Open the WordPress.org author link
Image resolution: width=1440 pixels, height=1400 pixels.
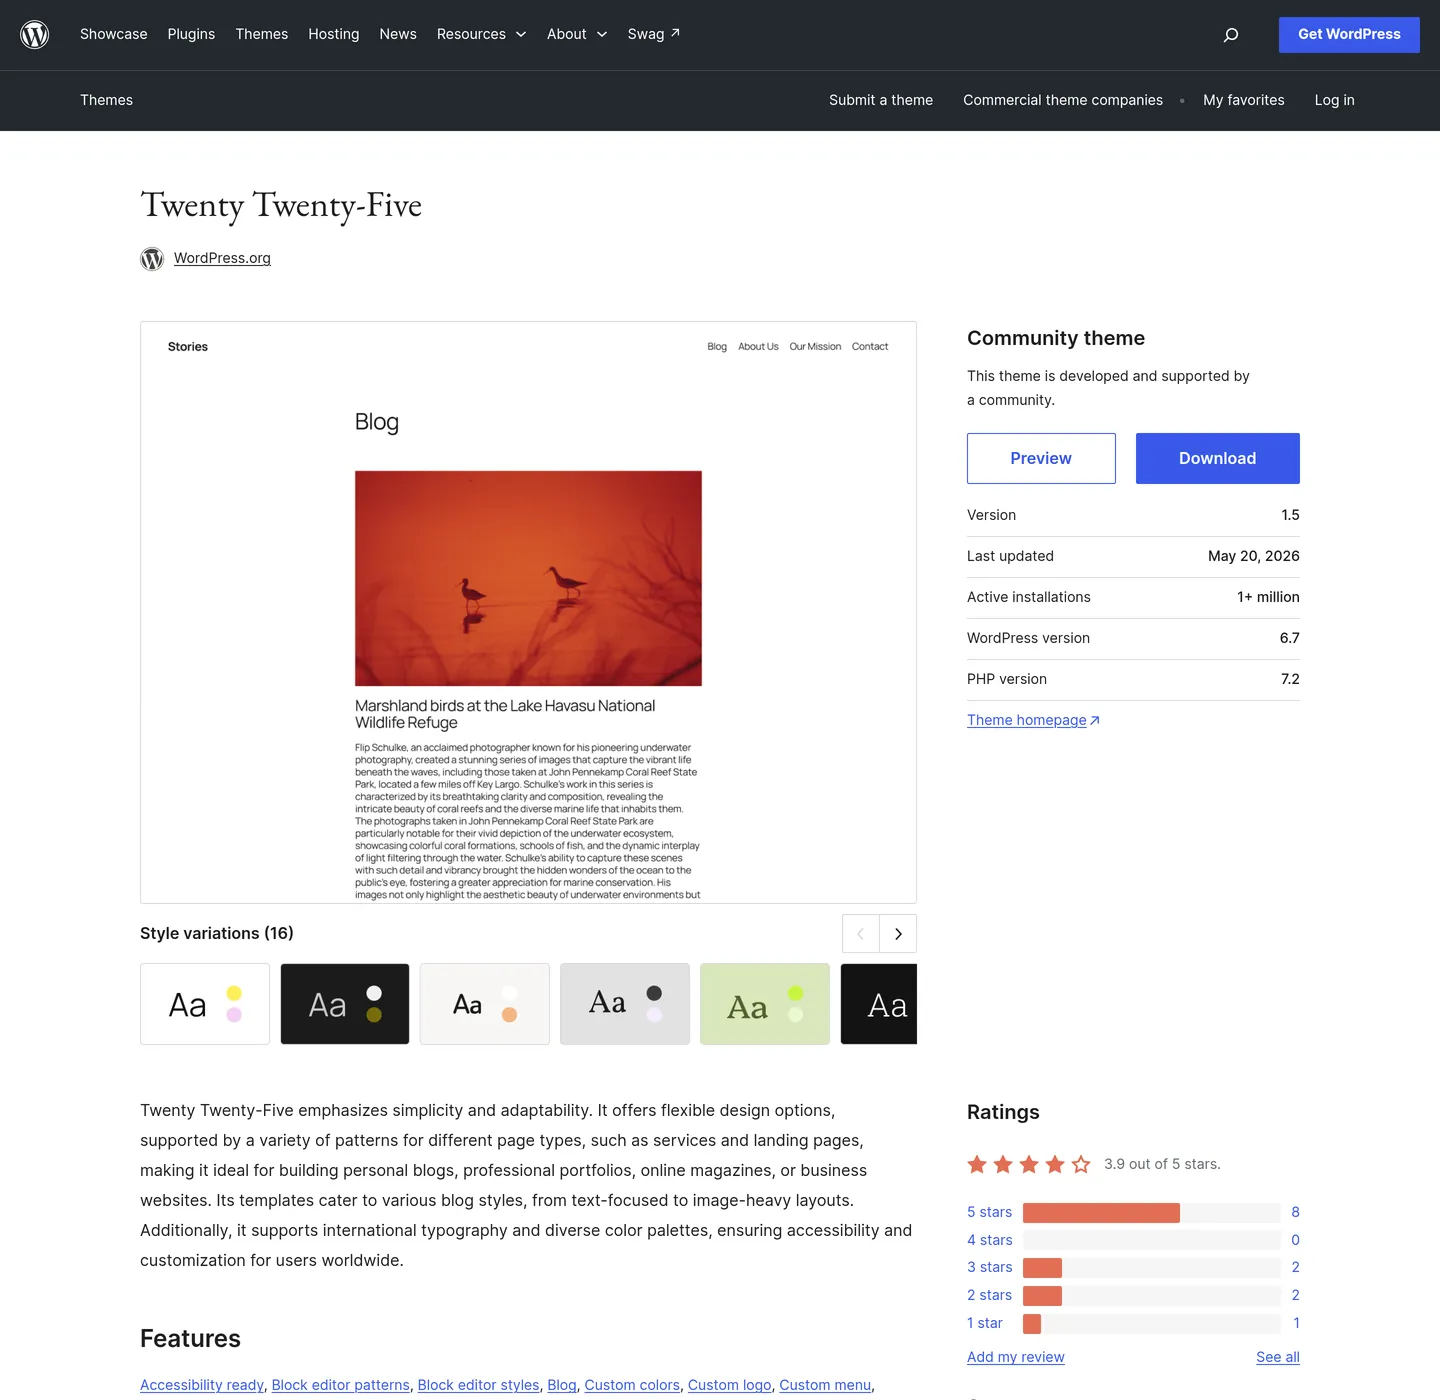[x=222, y=258]
